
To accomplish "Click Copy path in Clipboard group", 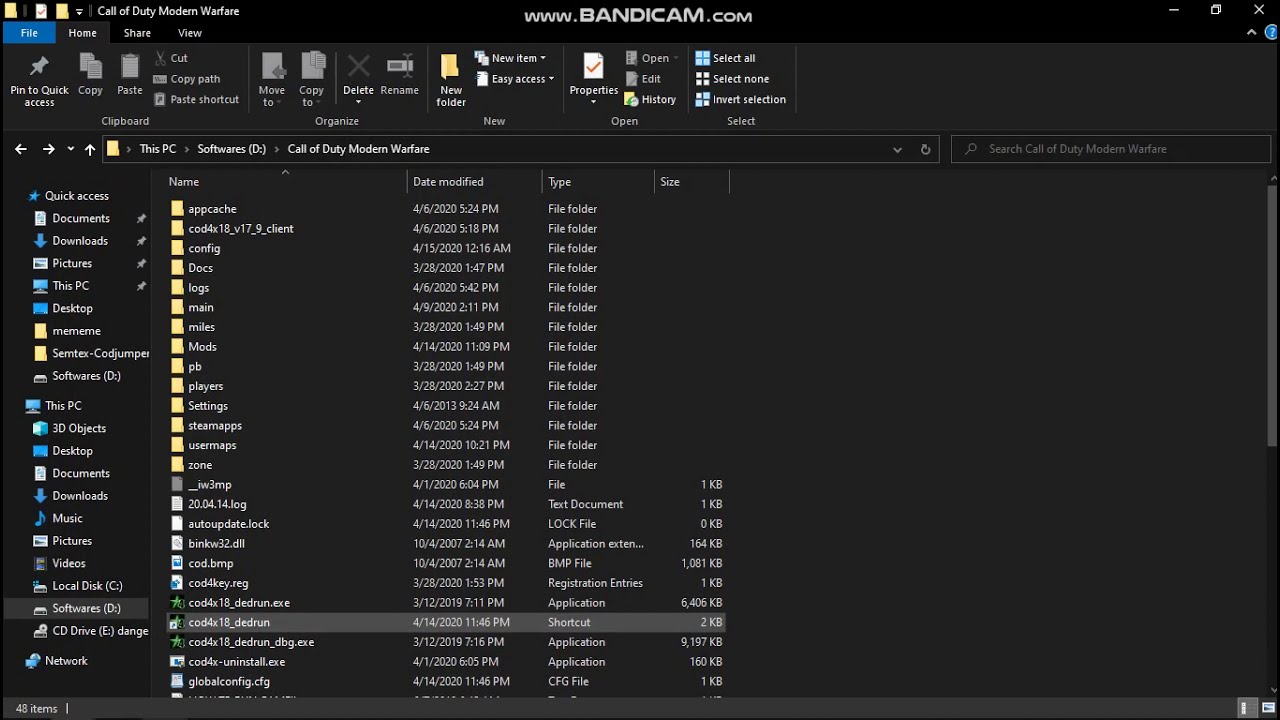I will point(187,79).
